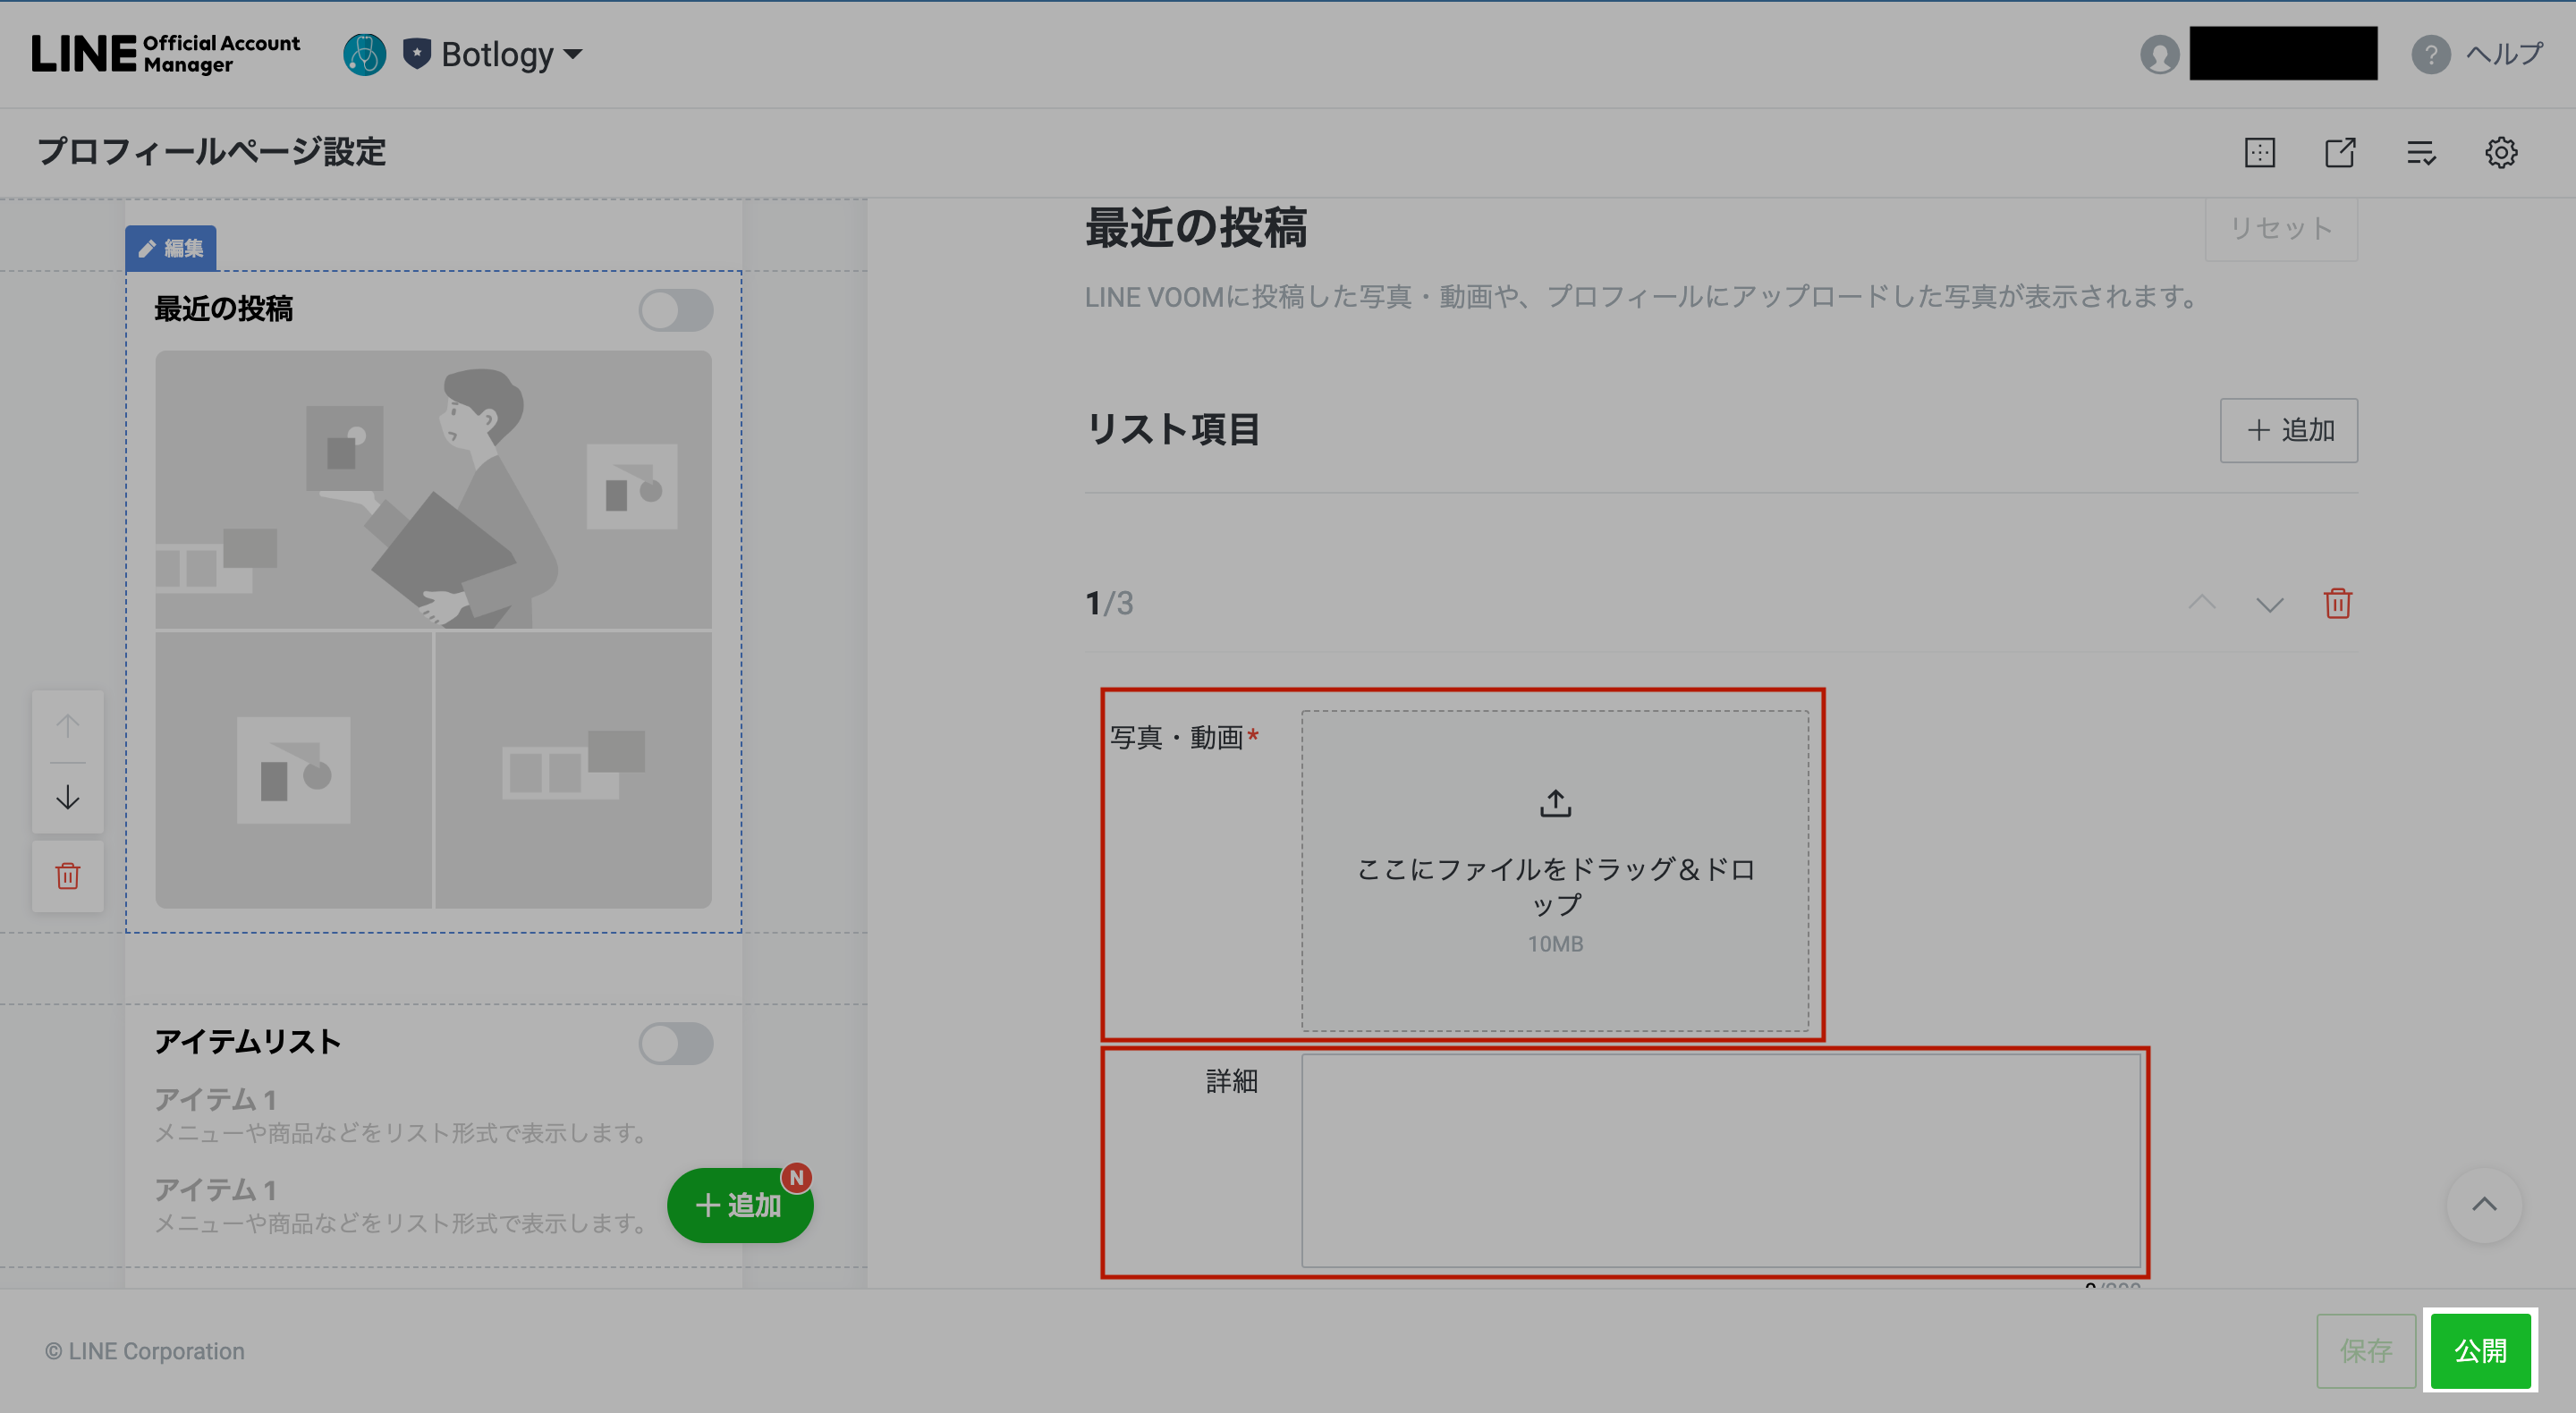The height and width of the screenshot is (1413, 2576).
Task: Click the green 公開 button
Action: coord(2480,1351)
